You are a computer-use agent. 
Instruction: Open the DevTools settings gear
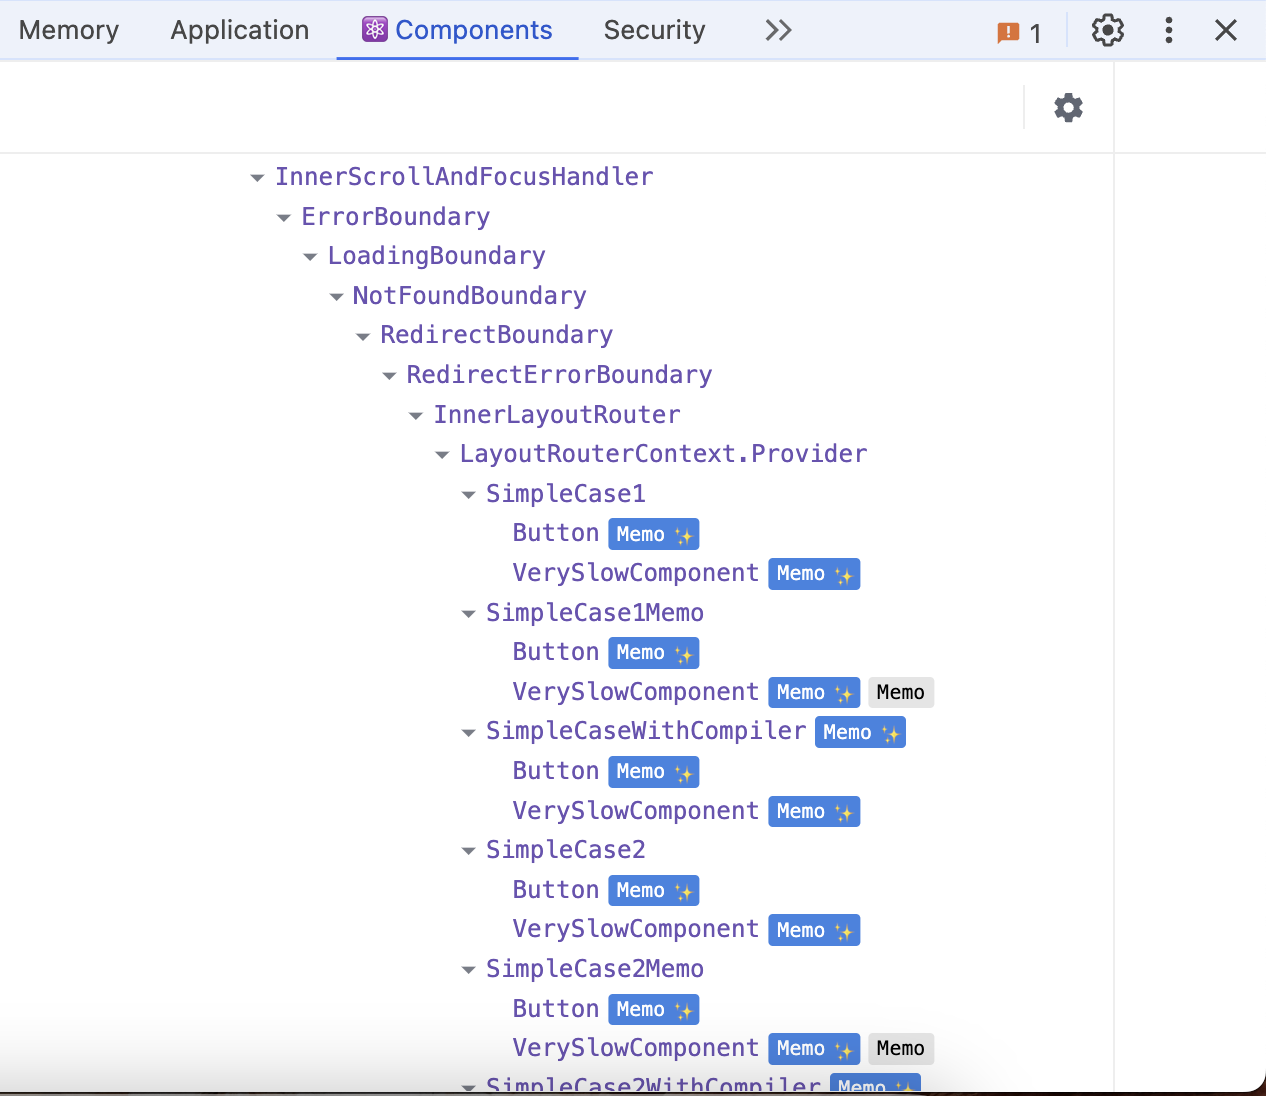1108,30
